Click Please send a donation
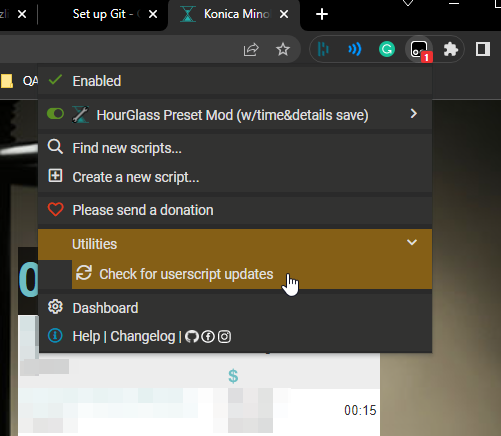The height and width of the screenshot is (436, 501). click(143, 210)
